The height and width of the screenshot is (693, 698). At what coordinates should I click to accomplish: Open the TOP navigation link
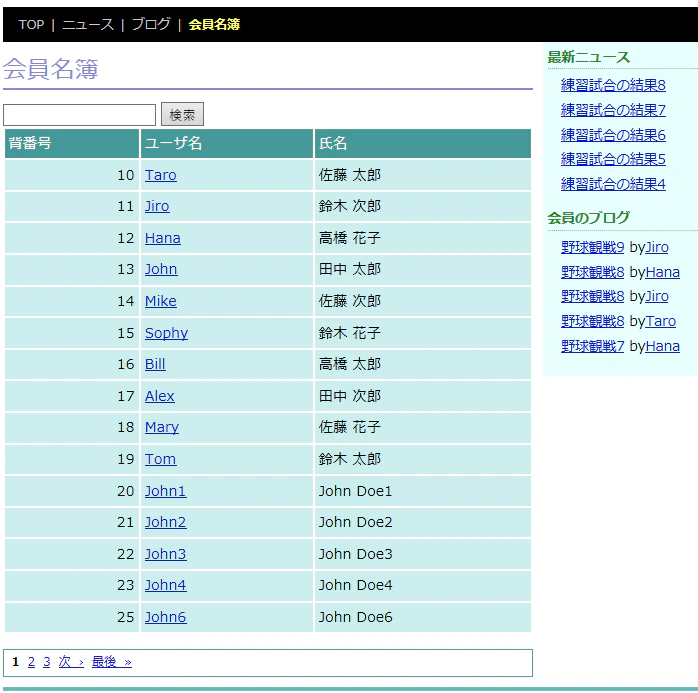point(31,24)
